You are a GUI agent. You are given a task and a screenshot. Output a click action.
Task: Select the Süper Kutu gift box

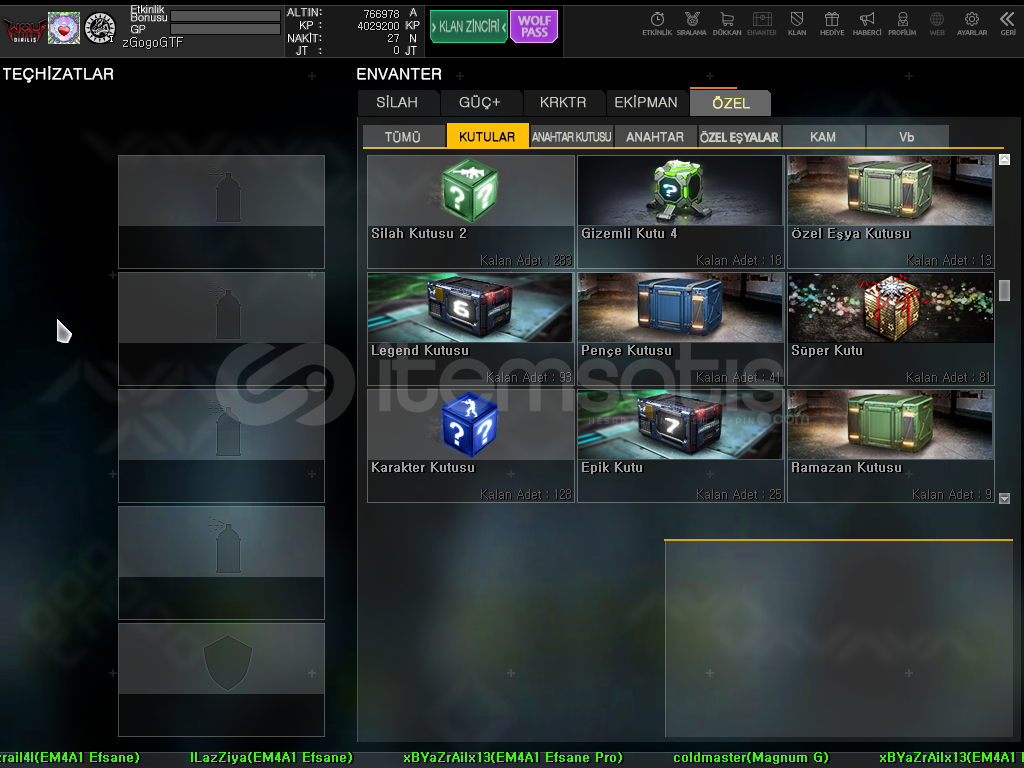point(891,328)
